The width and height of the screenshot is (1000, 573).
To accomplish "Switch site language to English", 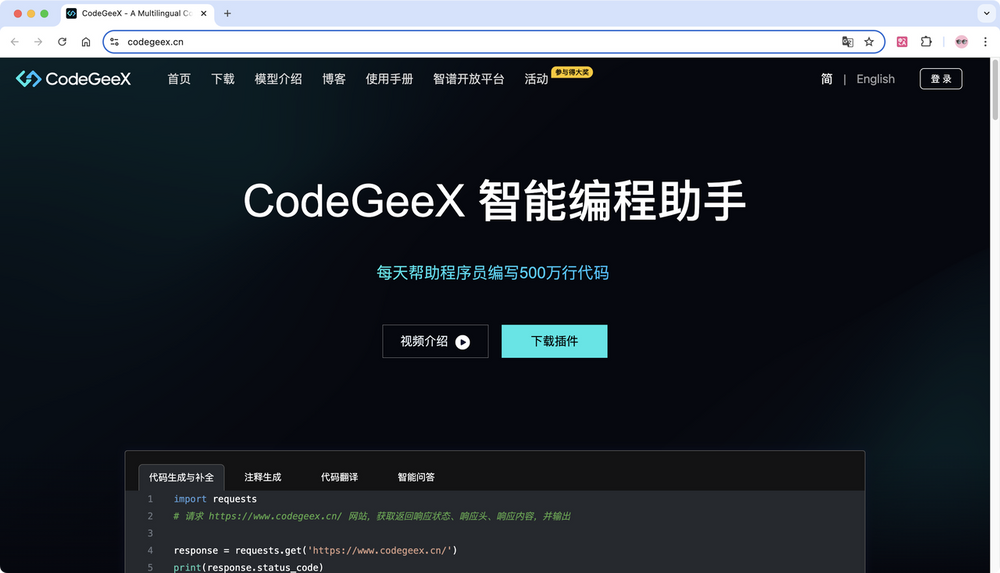I will (x=875, y=78).
